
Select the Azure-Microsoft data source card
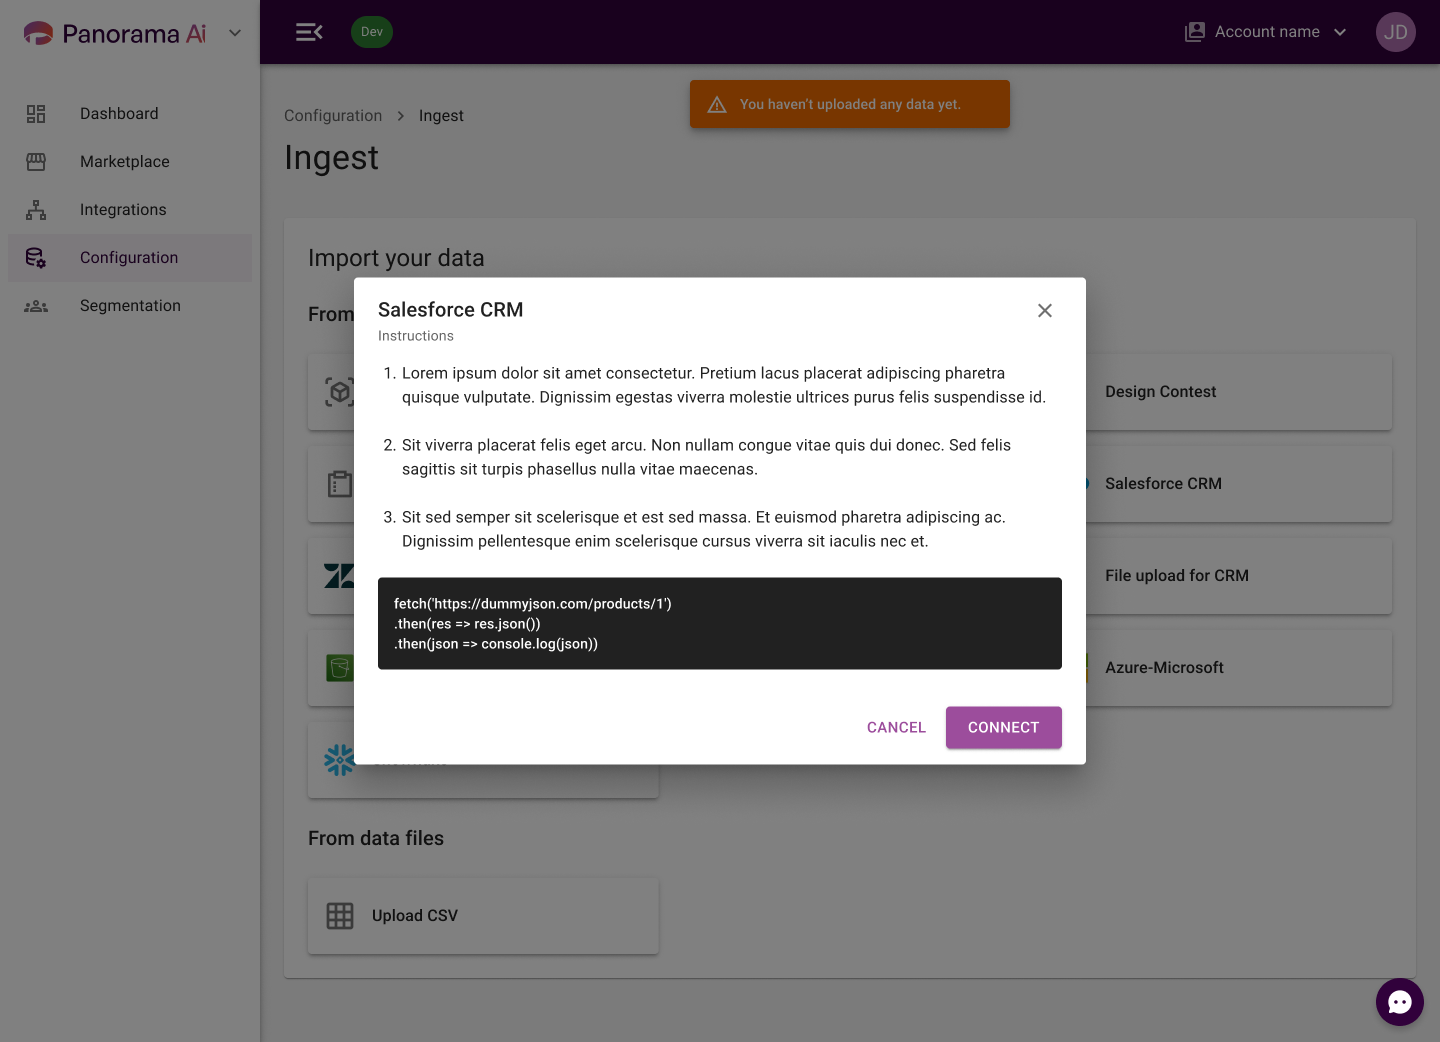[1238, 668]
